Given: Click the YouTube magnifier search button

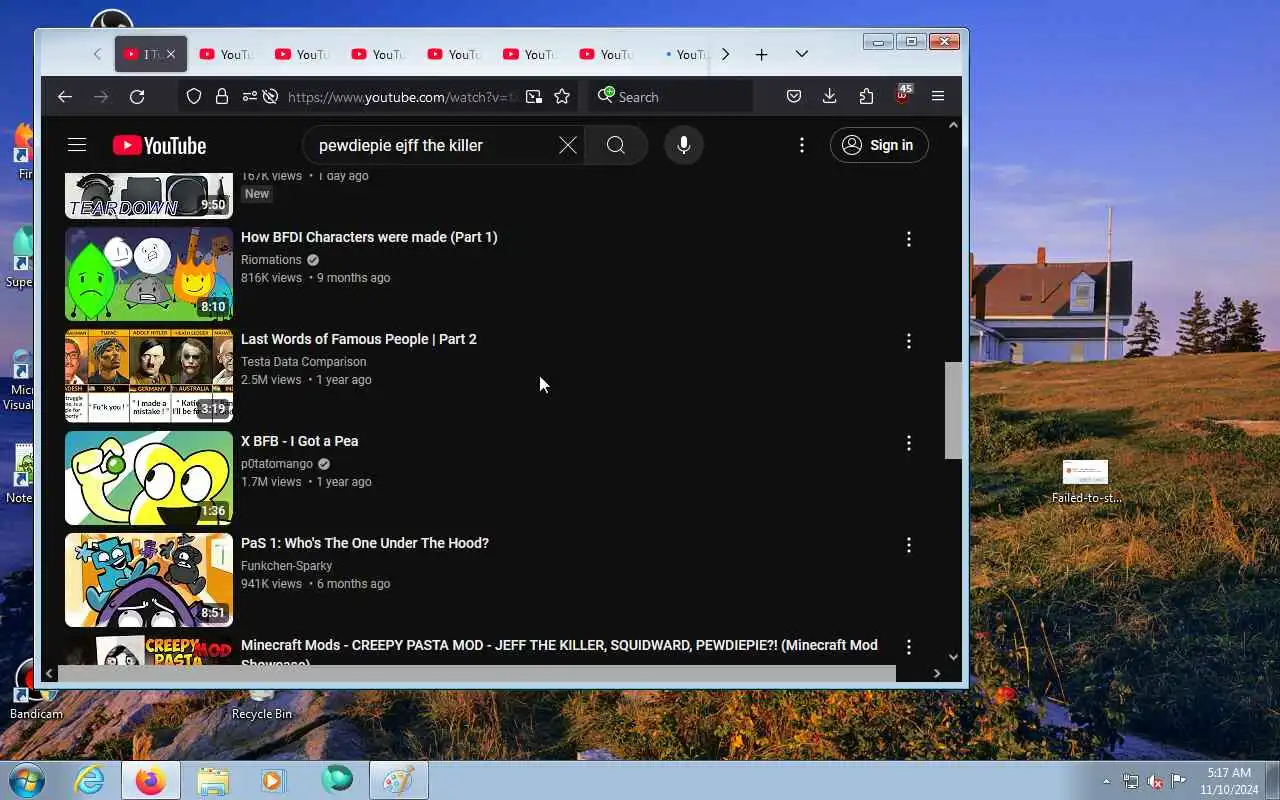Looking at the screenshot, I should click(x=616, y=145).
